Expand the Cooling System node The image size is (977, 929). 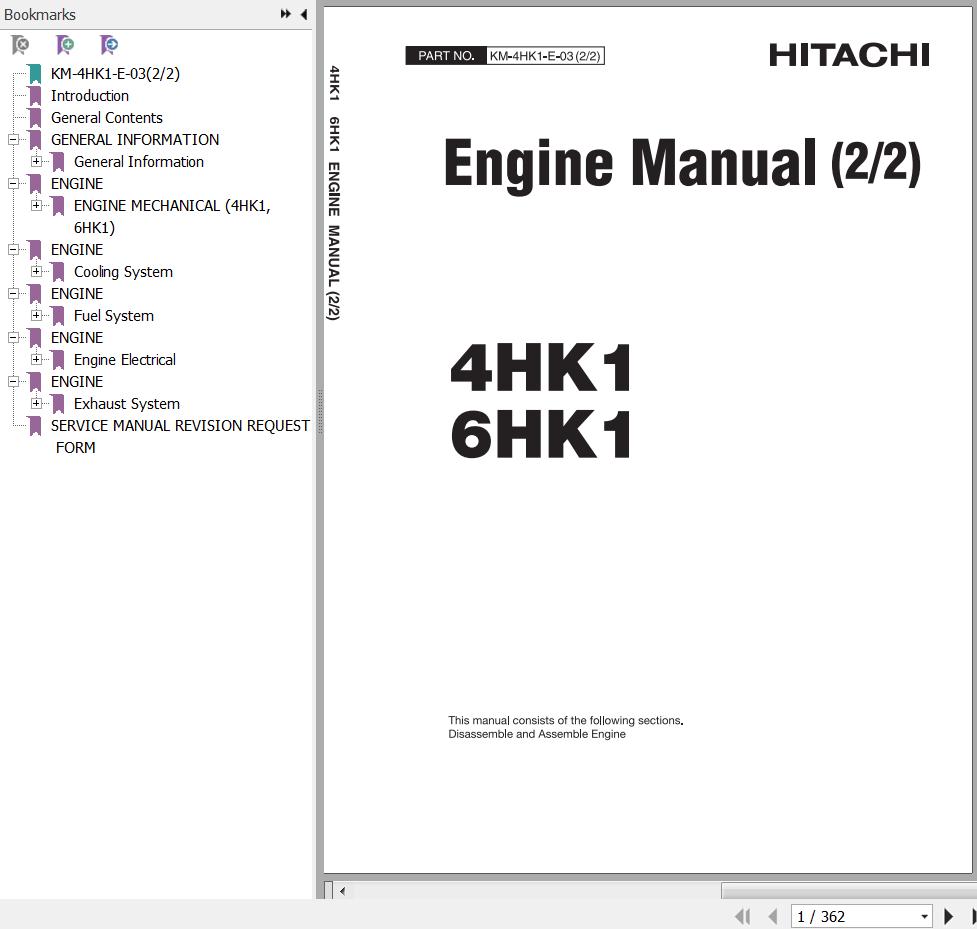pos(36,271)
